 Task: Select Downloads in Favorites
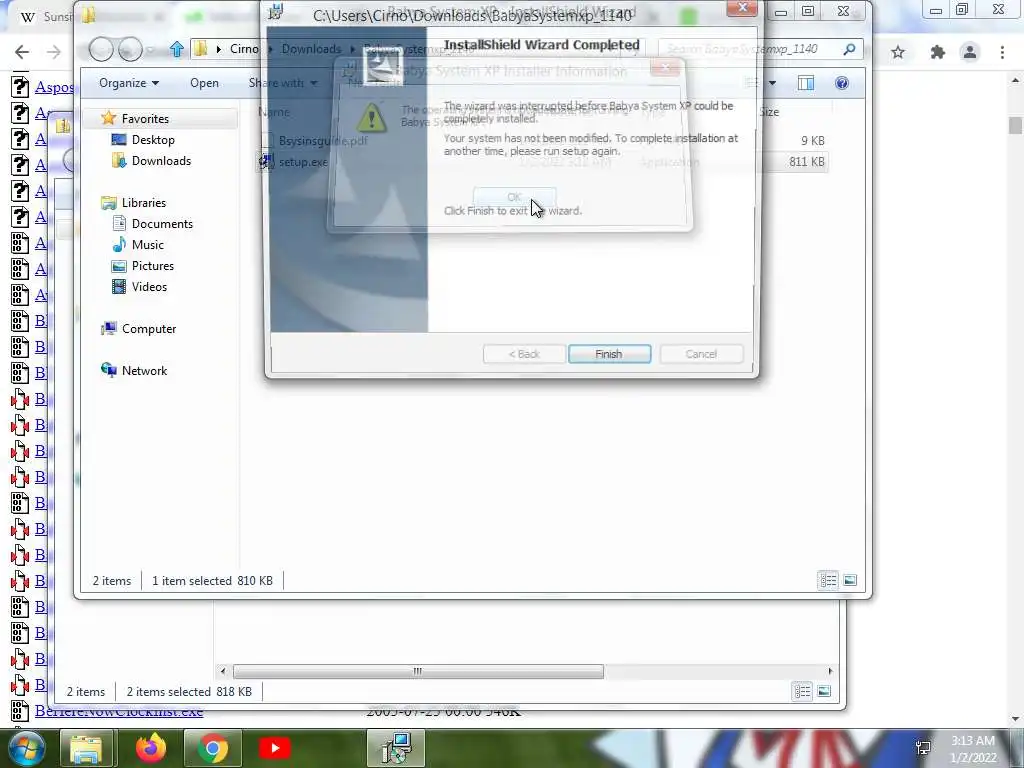click(x=161, y=161)
